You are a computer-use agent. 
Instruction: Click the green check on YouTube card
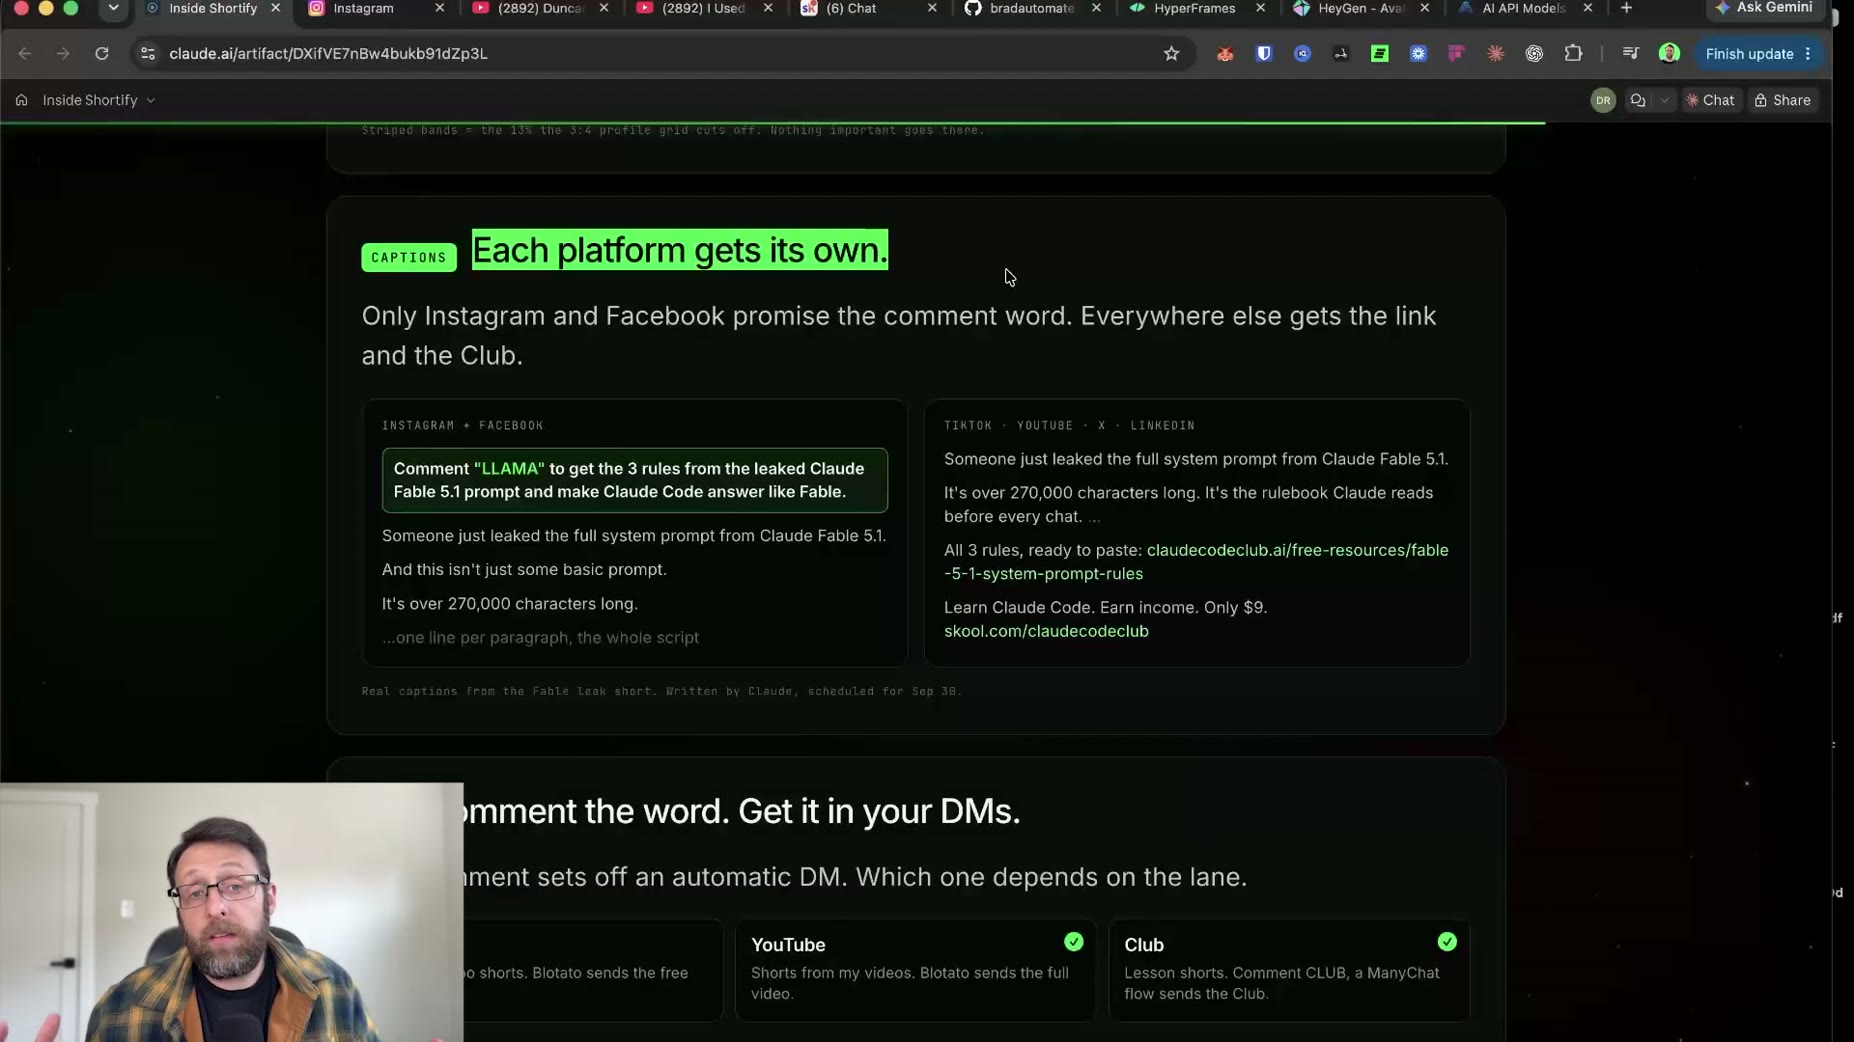pyautogui.click(x=1074, y=942)
